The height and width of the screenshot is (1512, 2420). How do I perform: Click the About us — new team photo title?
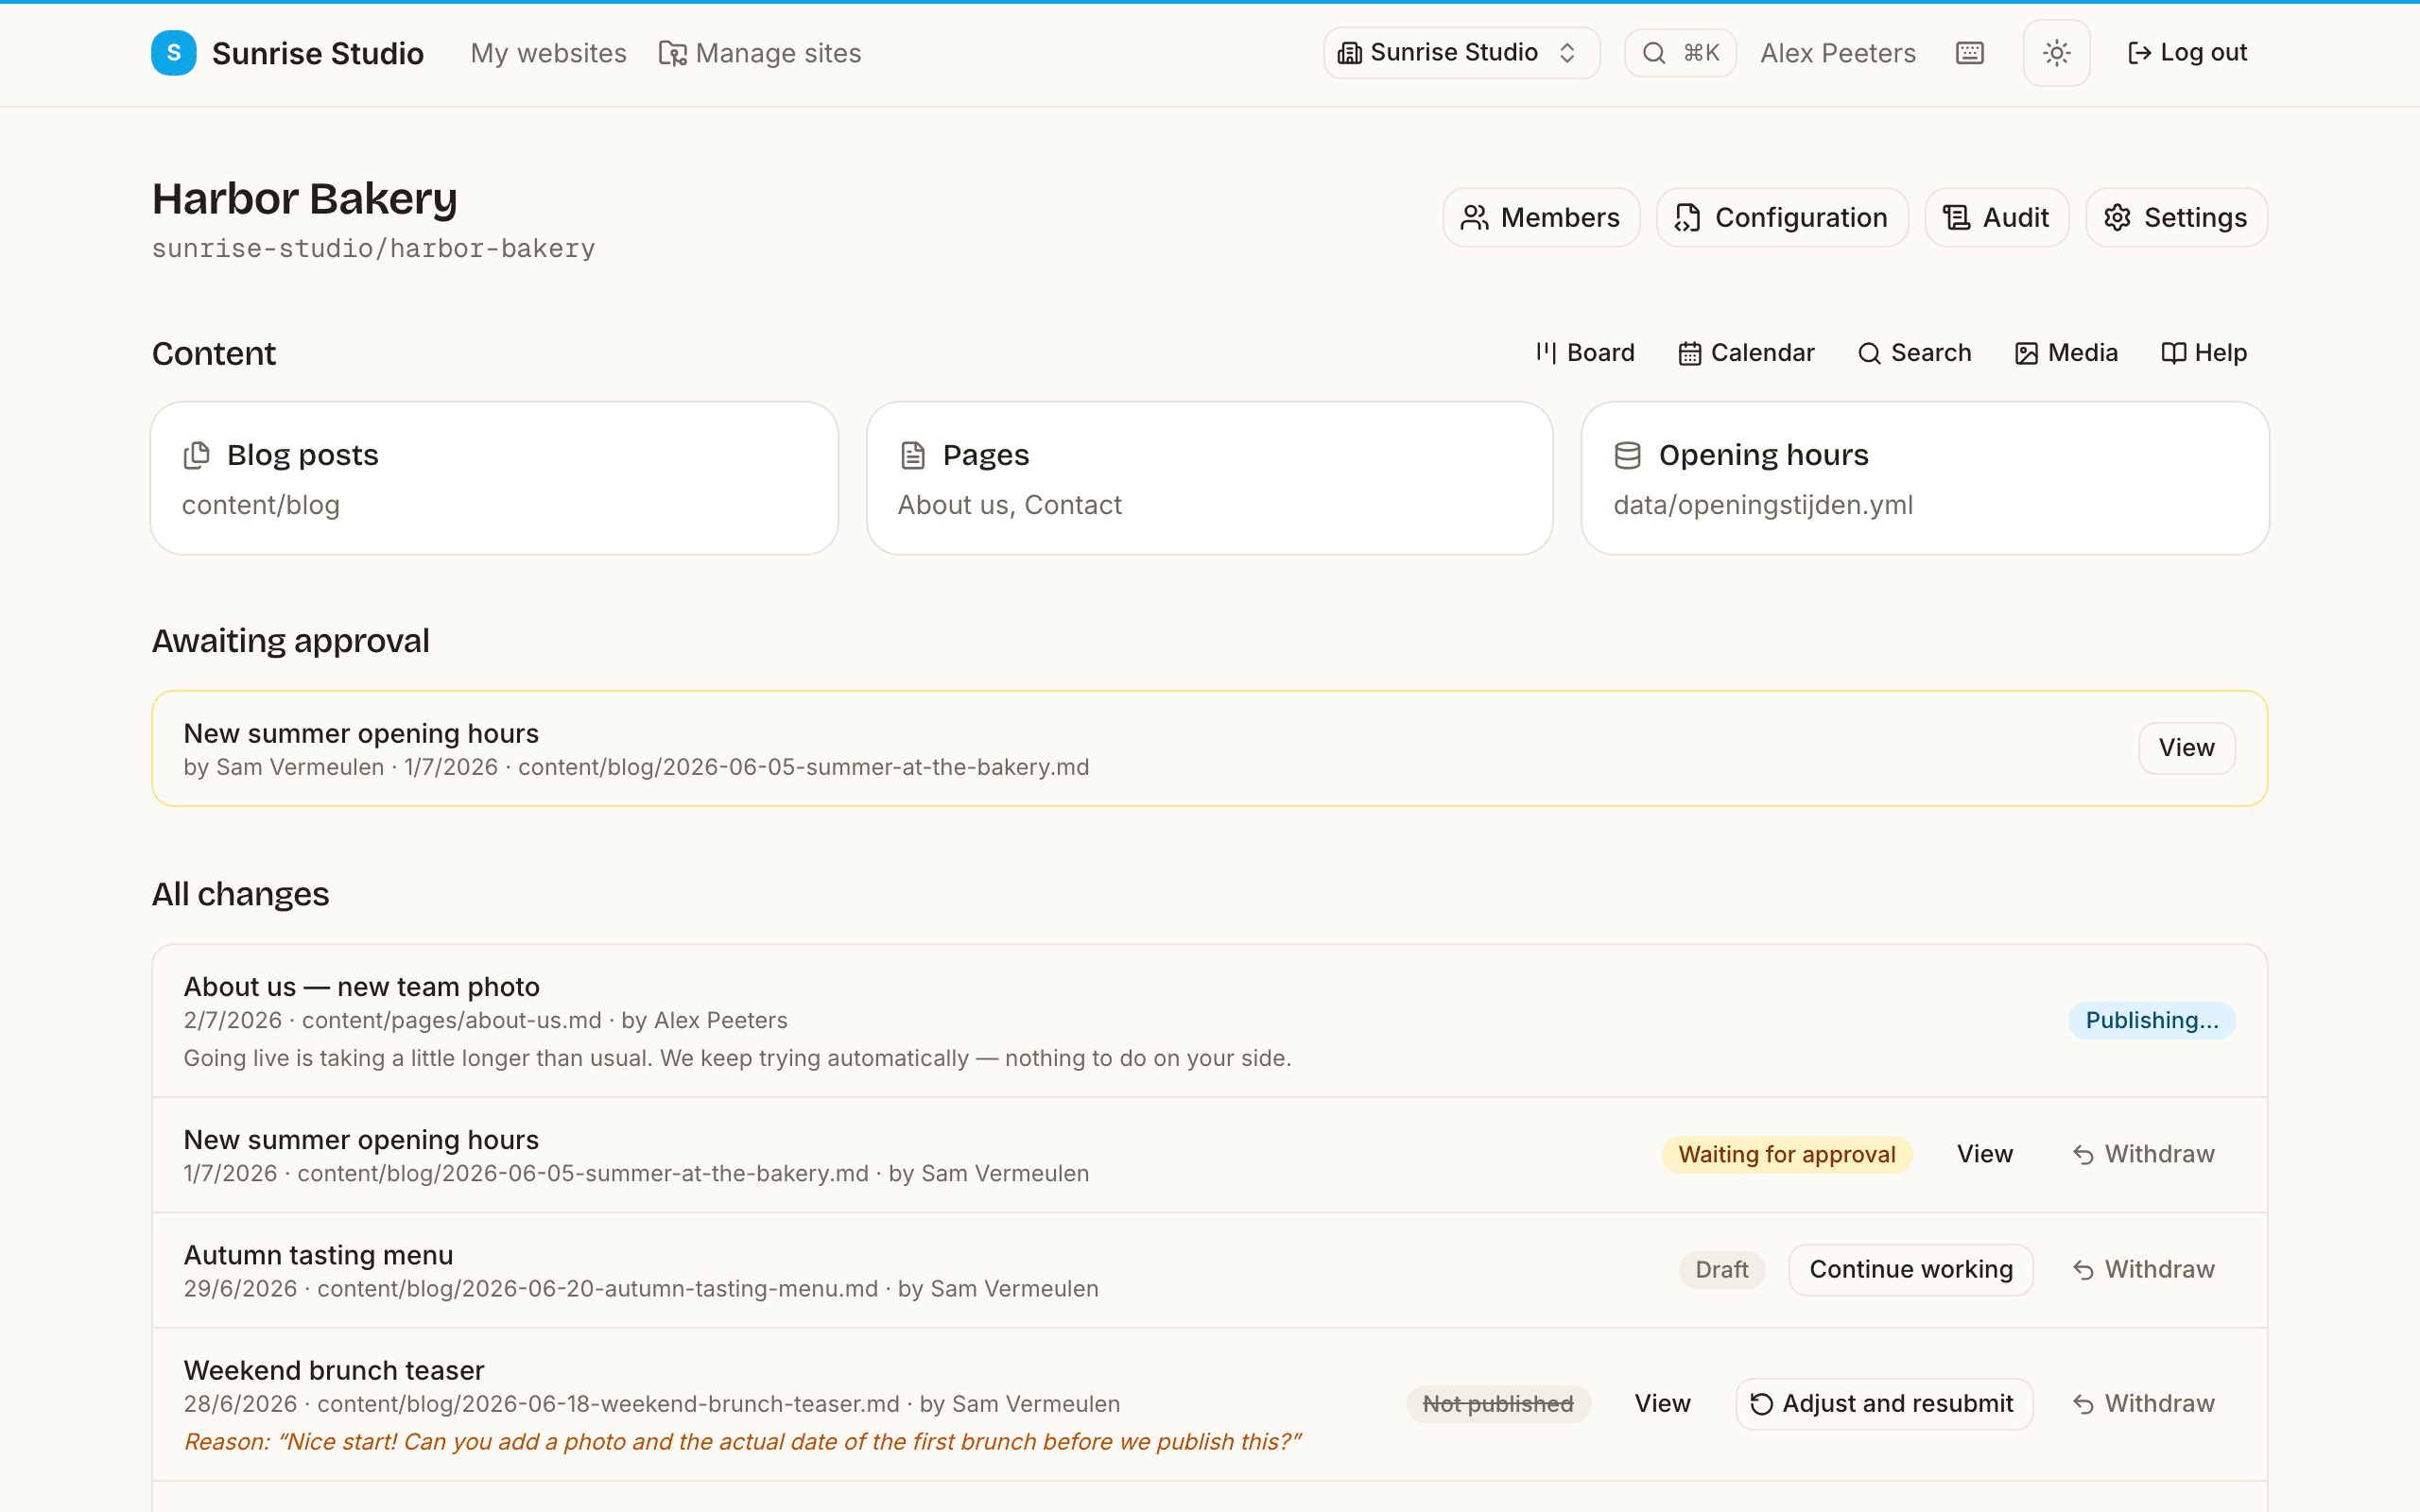(x=361, y=987)
